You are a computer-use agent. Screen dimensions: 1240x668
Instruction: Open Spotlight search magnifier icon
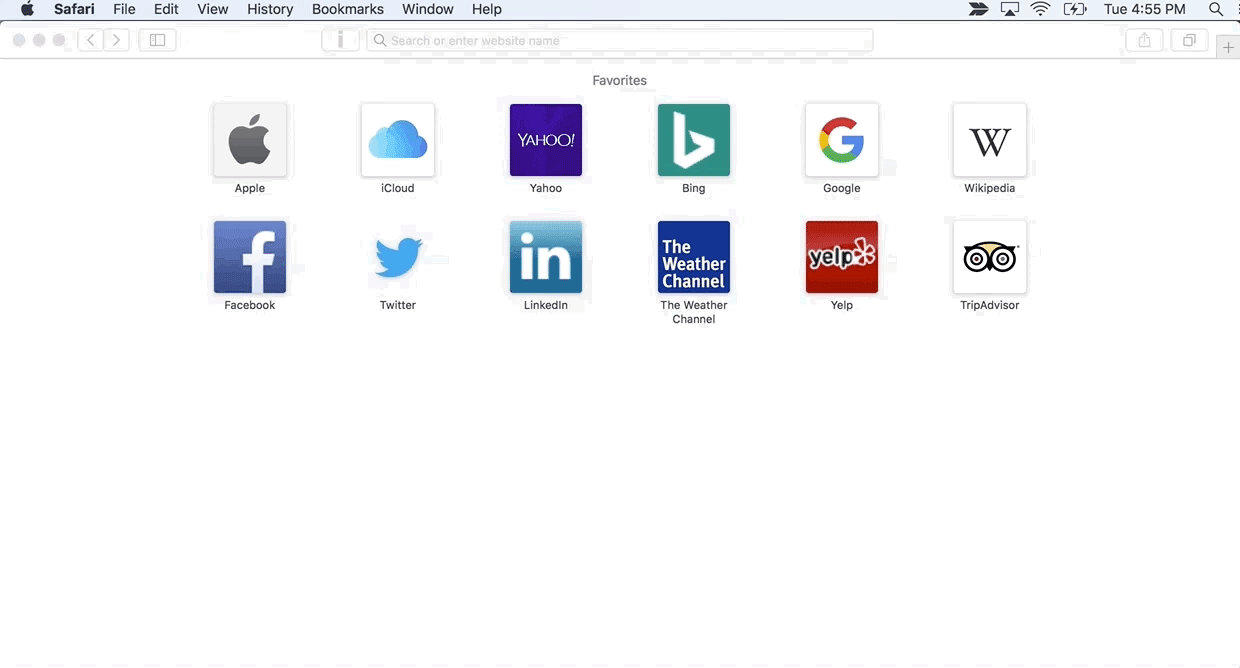click(1216, 9)
